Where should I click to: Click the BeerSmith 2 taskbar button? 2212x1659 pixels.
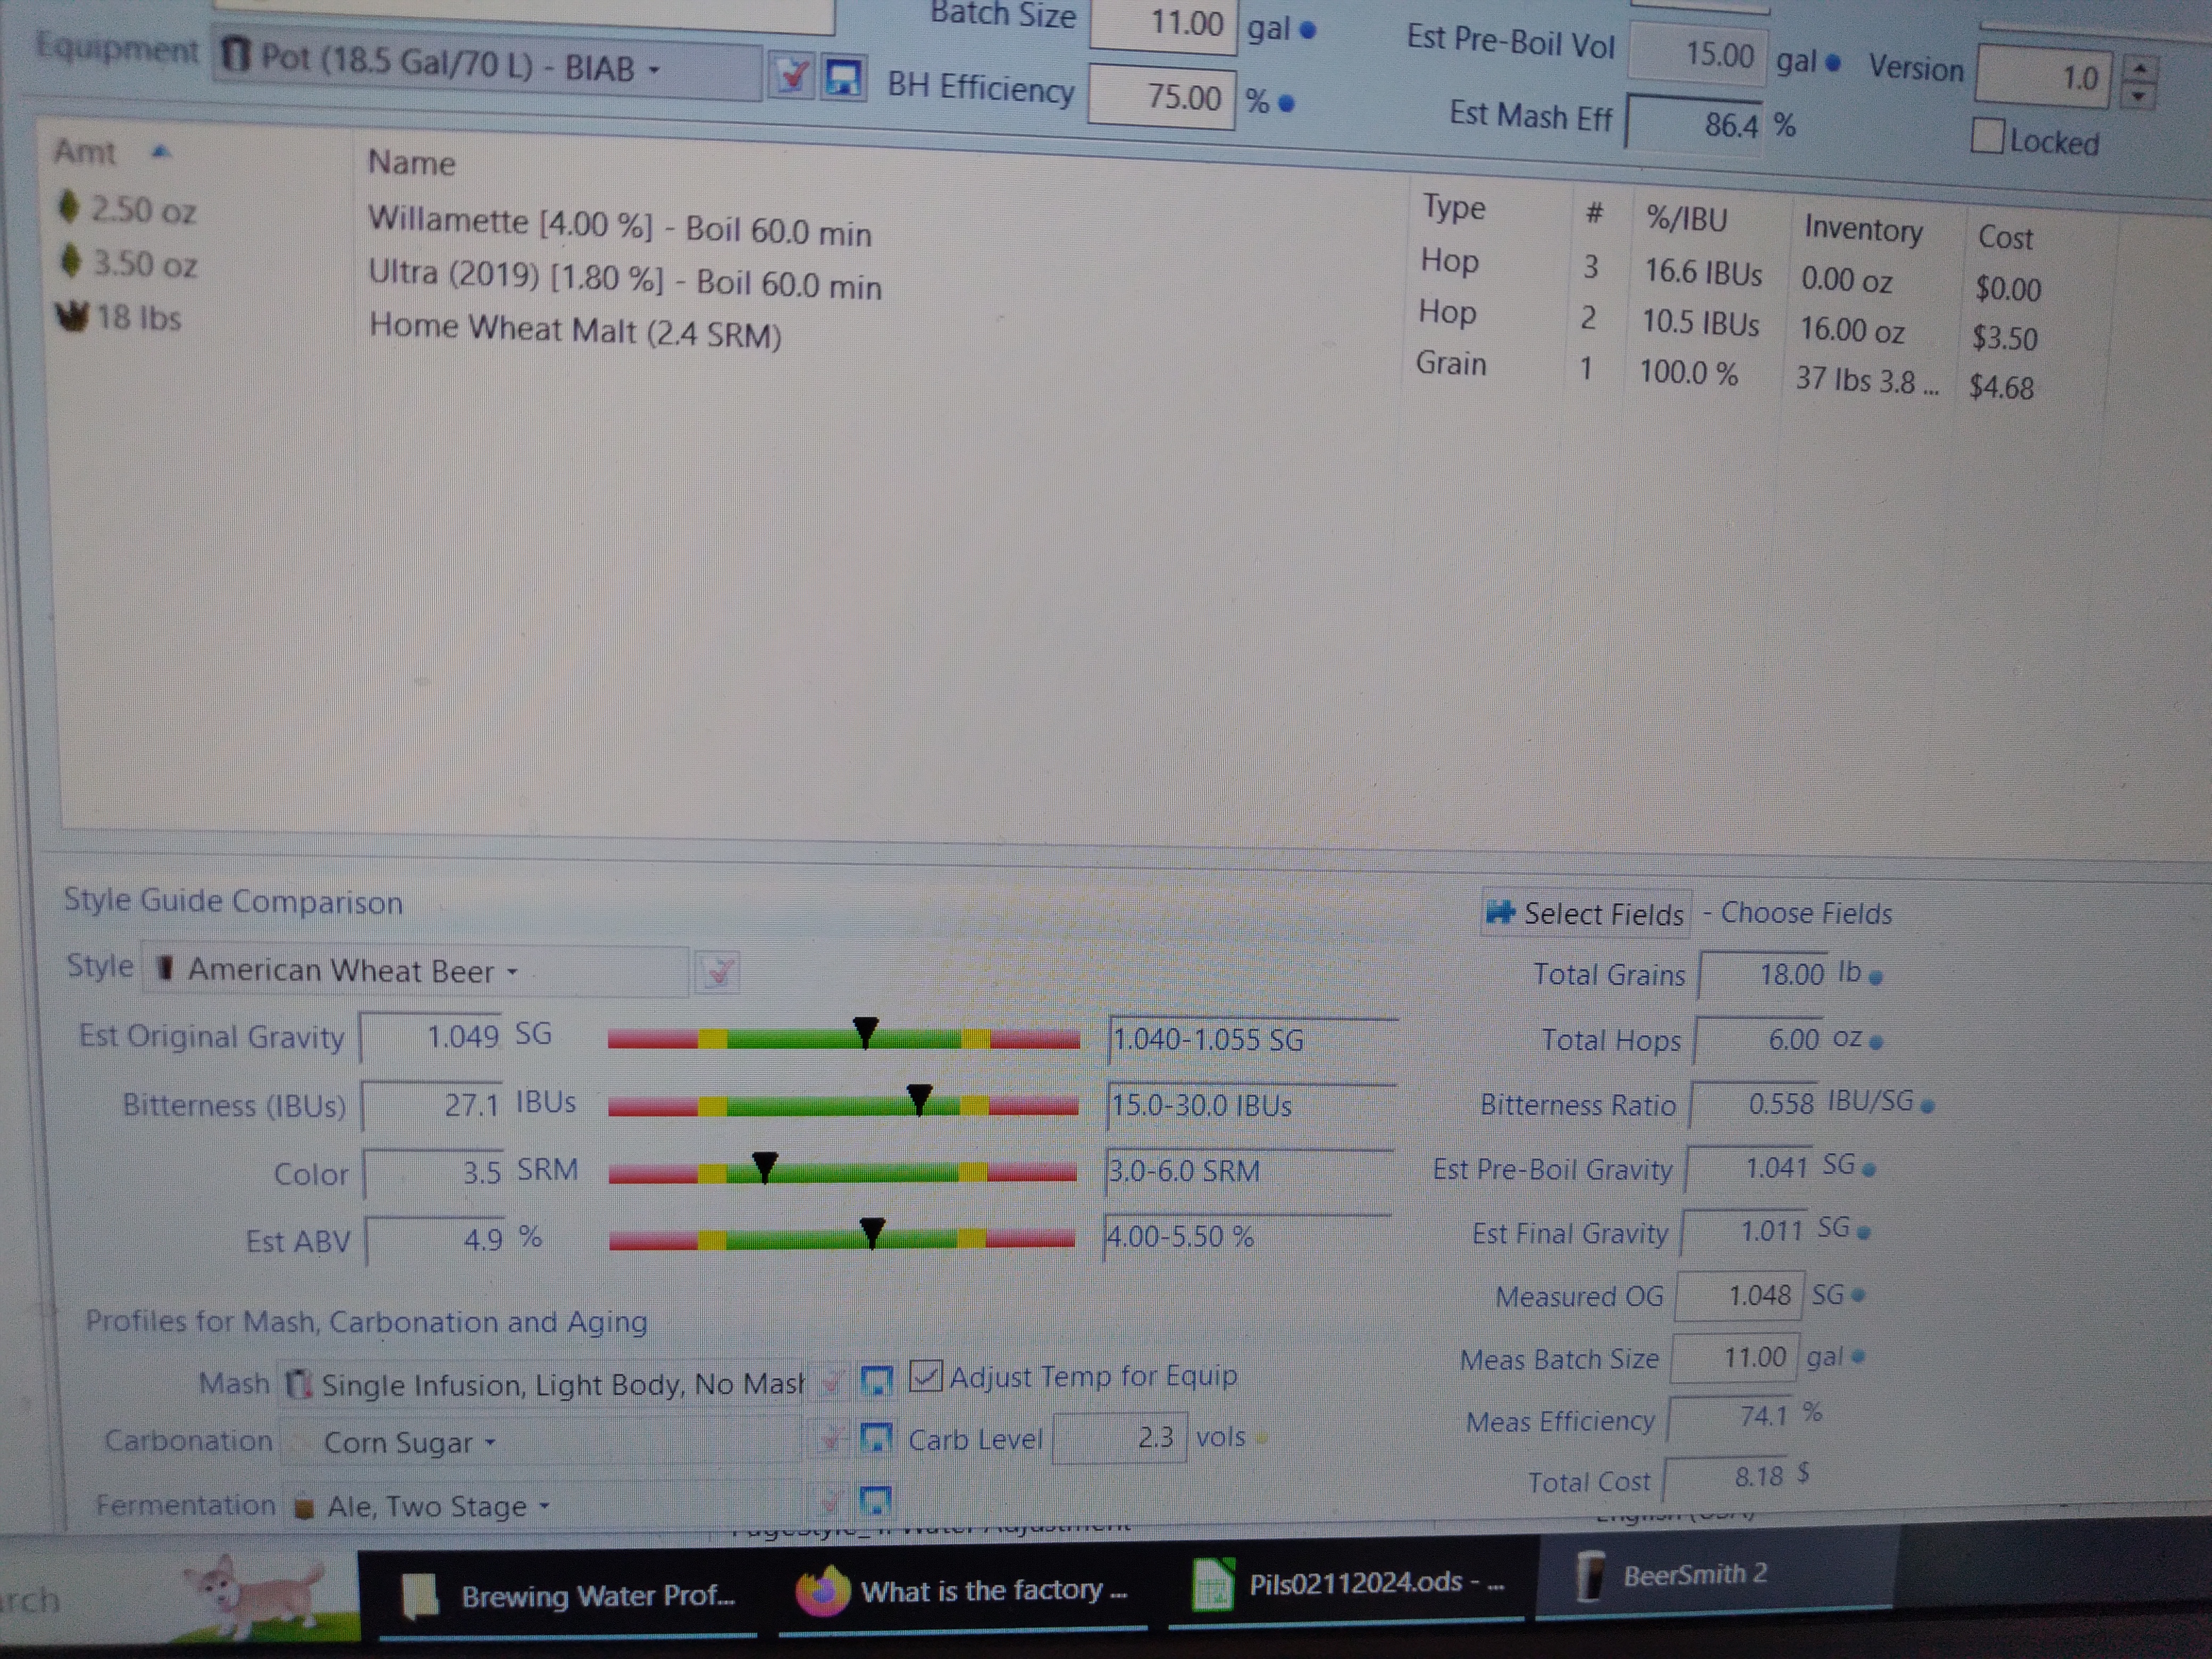1714,1574
